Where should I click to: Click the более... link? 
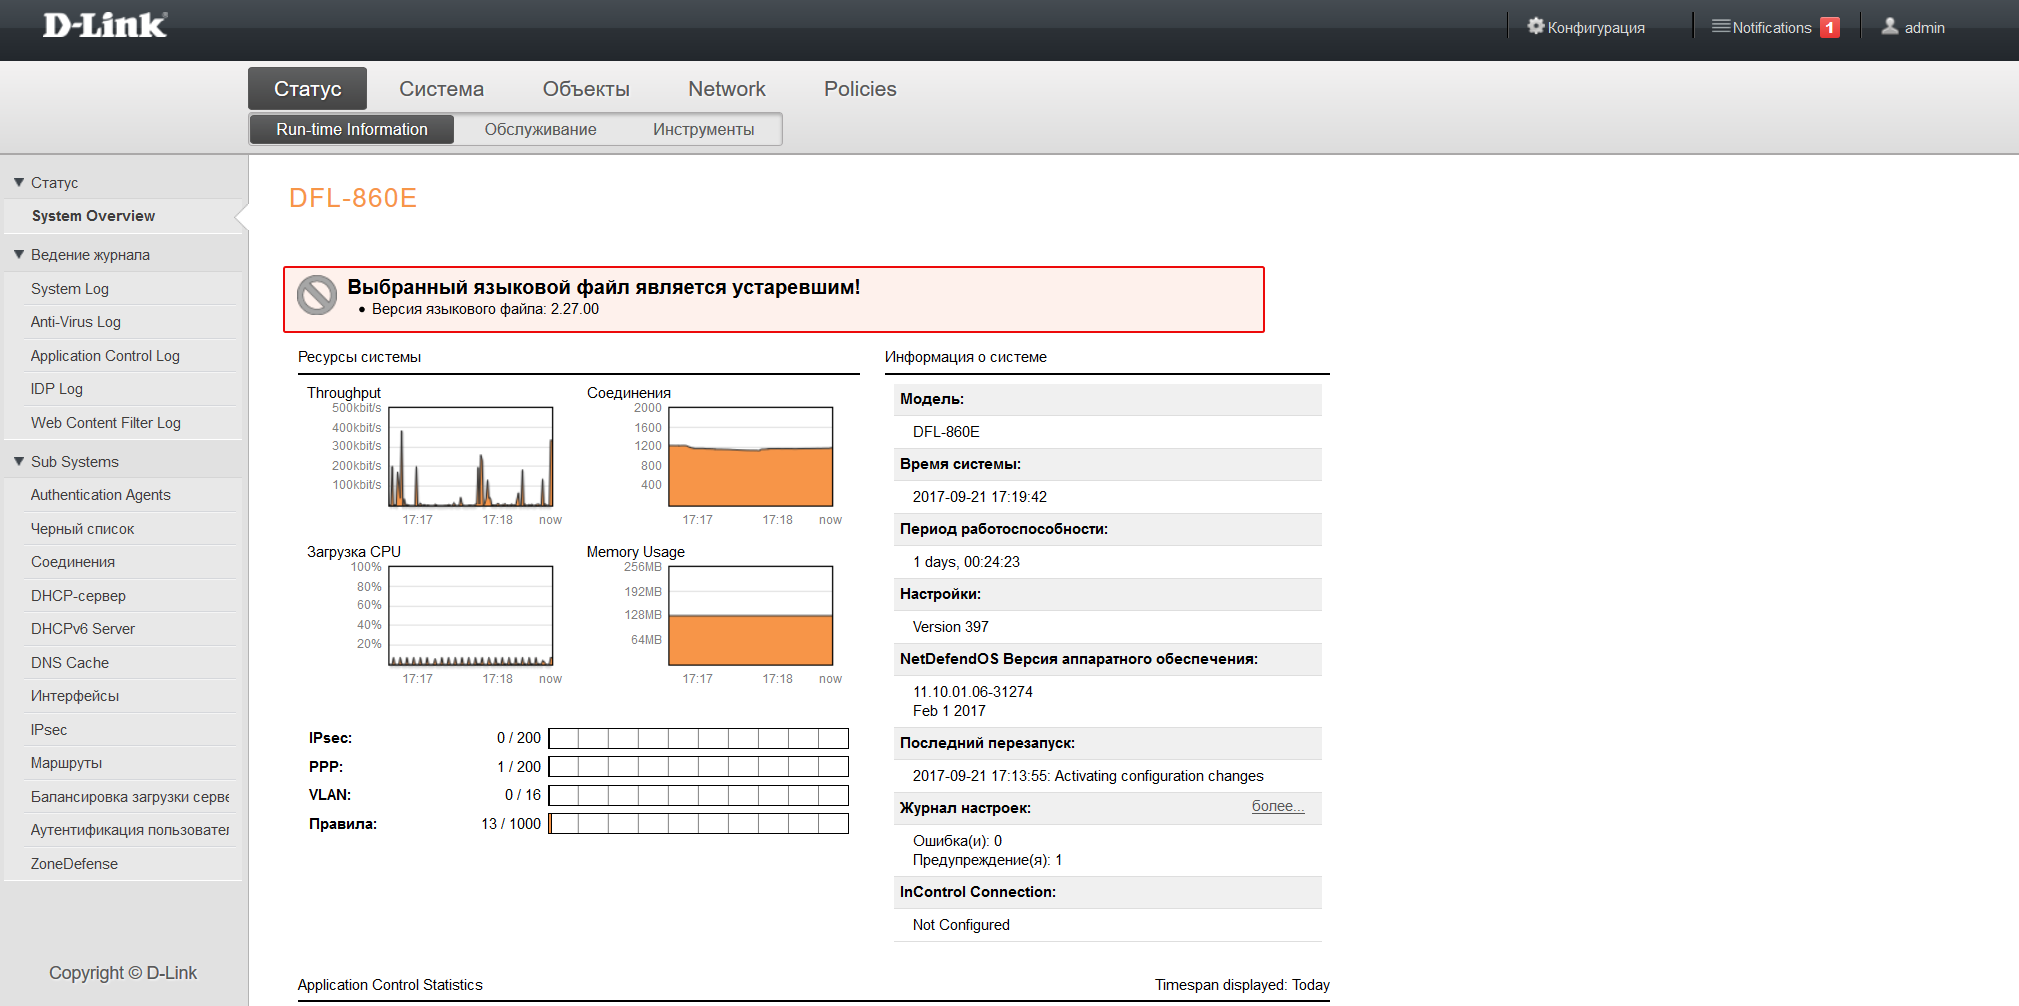click(1277, 806)
